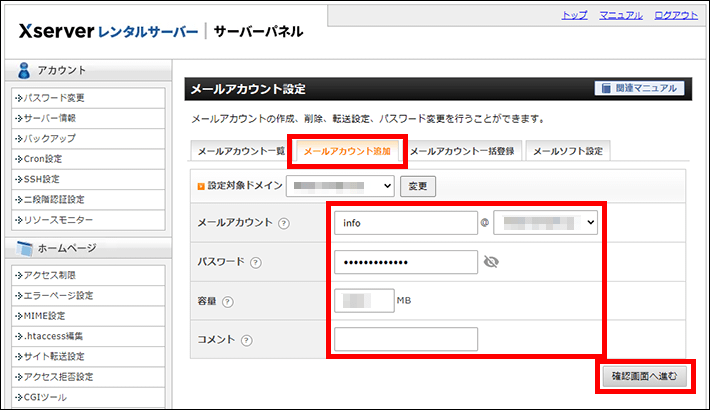The image size is (710, 410).
Task: Open パスワード変更 in sidebar
Action: click(x=88, y=98)
